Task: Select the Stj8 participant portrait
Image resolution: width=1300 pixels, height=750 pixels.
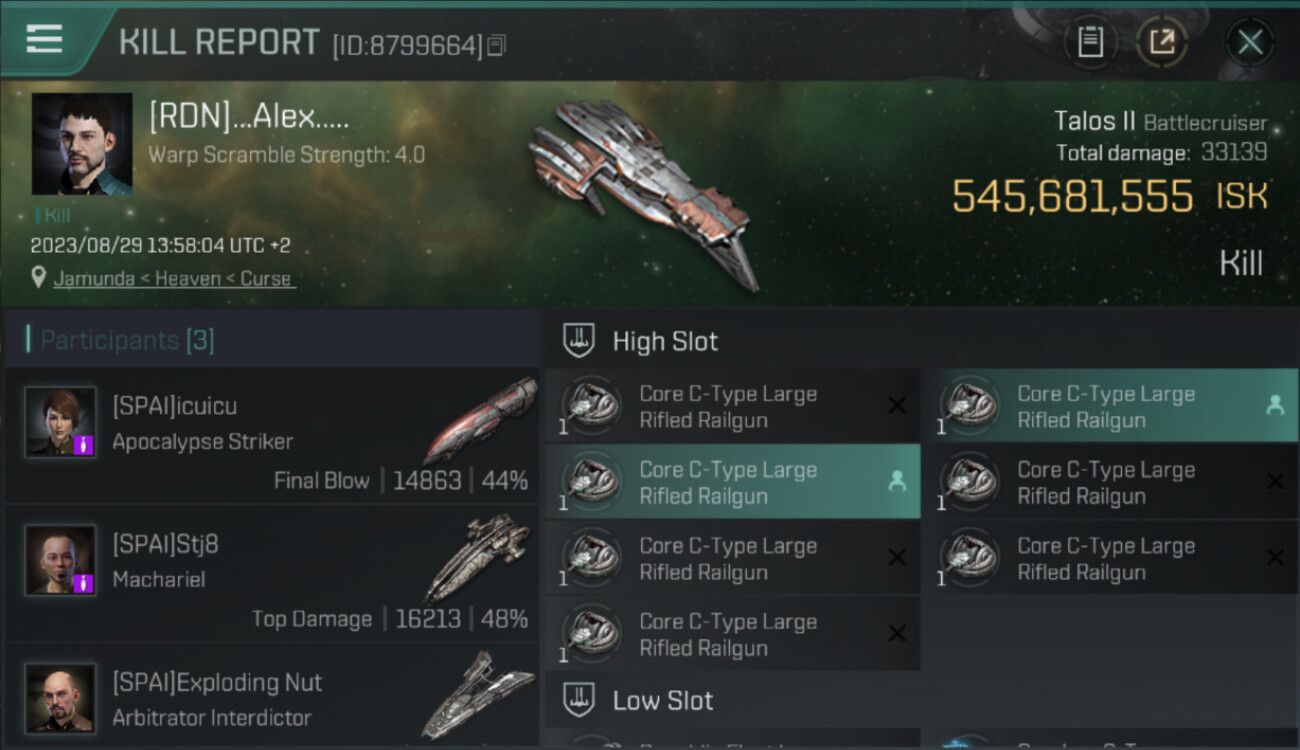Action: tap(61, 560)
